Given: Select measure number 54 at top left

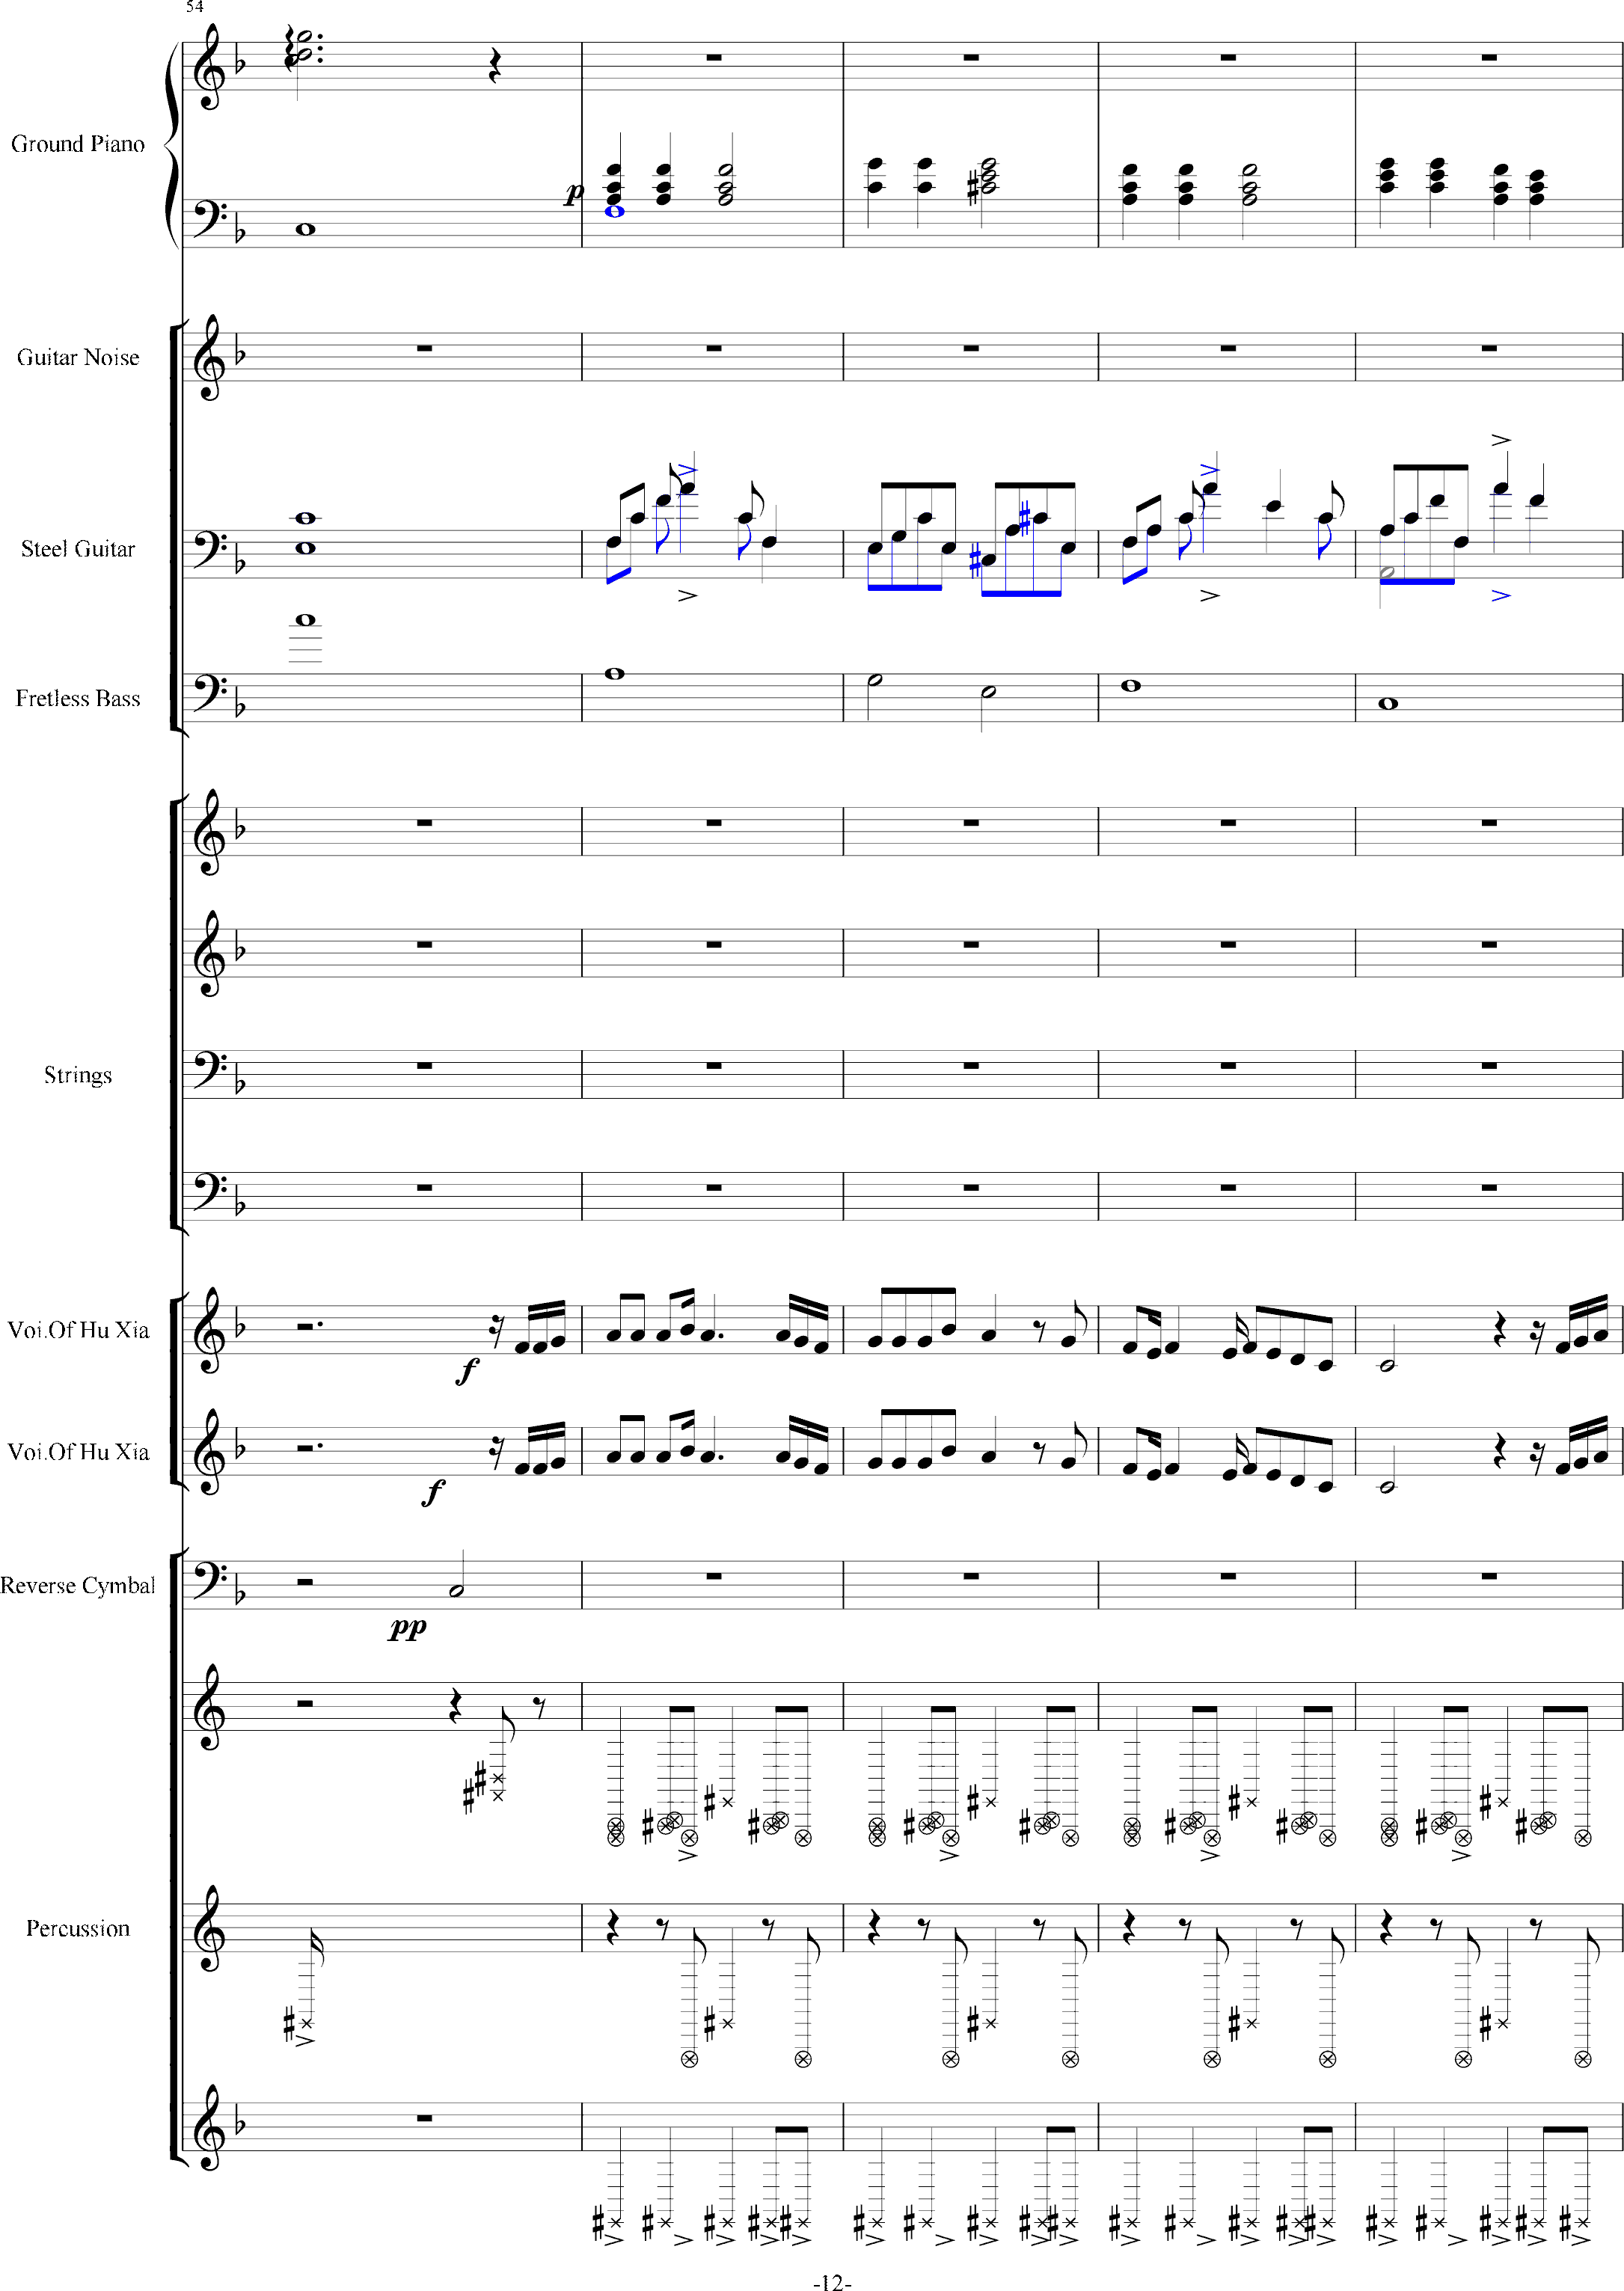Looking at the screenshot, I should [194, 7].
